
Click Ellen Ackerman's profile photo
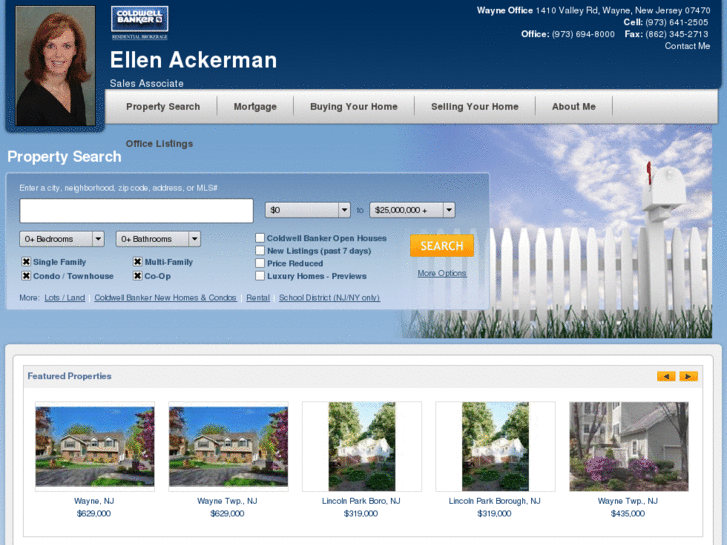[55, 66]
